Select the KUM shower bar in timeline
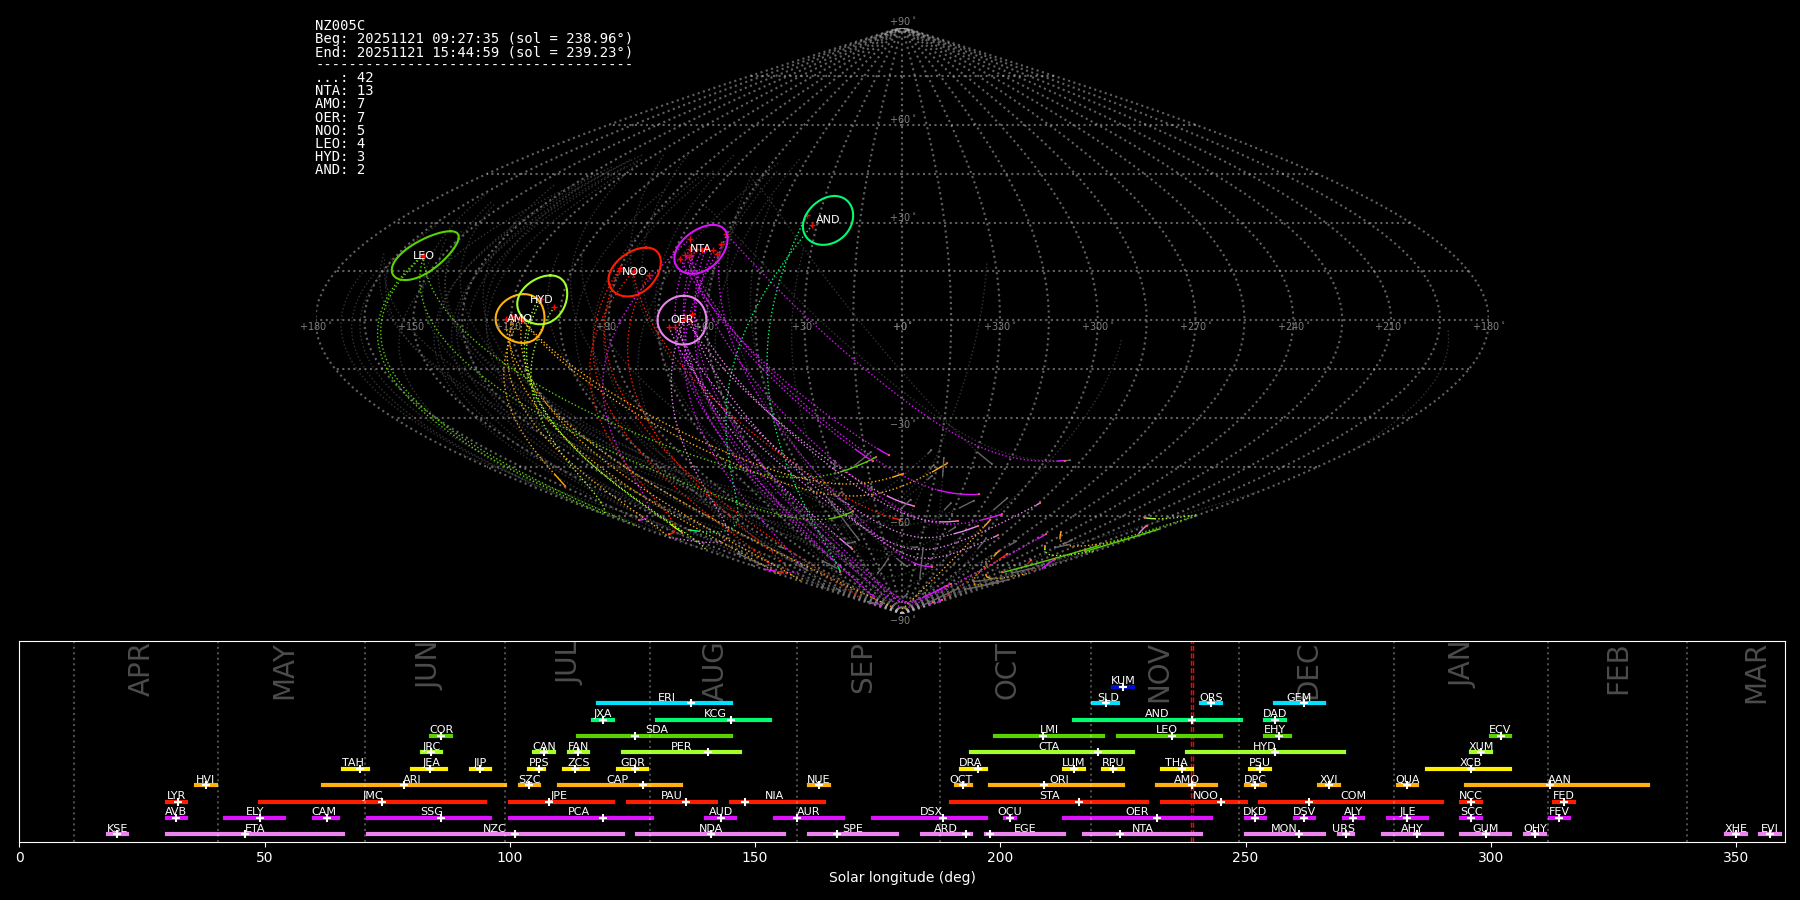 [1123, 687]
